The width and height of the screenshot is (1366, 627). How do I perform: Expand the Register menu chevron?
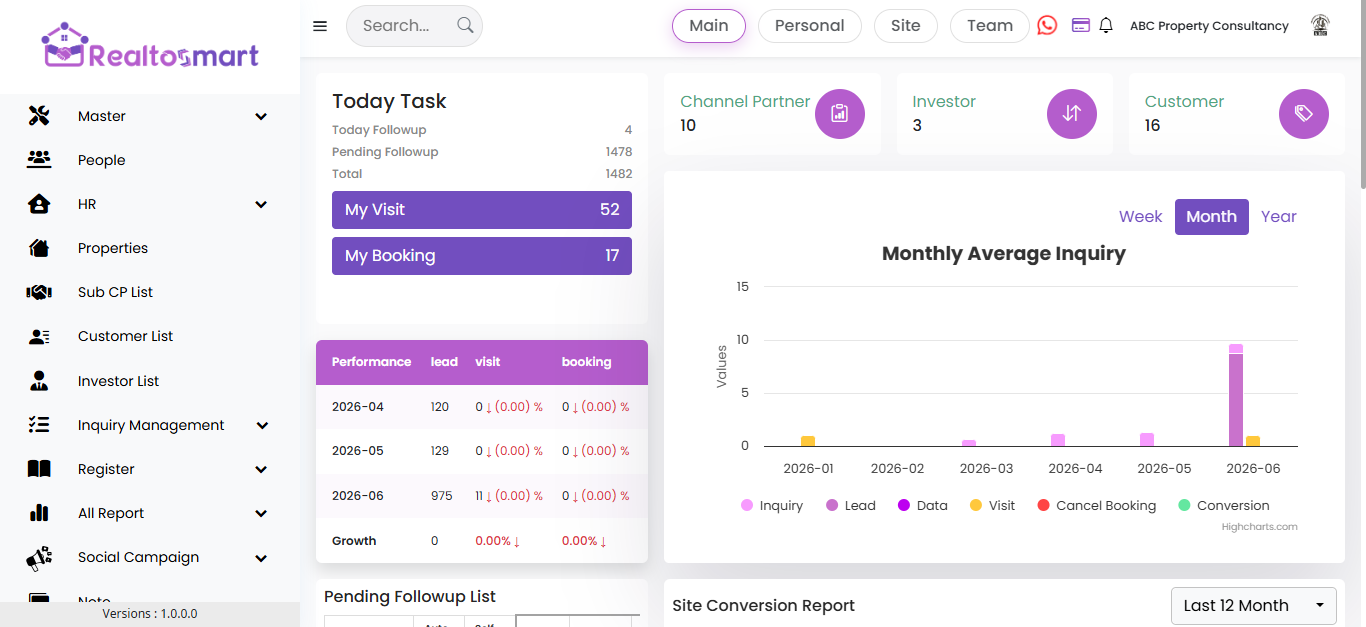(x=261, y=469)
